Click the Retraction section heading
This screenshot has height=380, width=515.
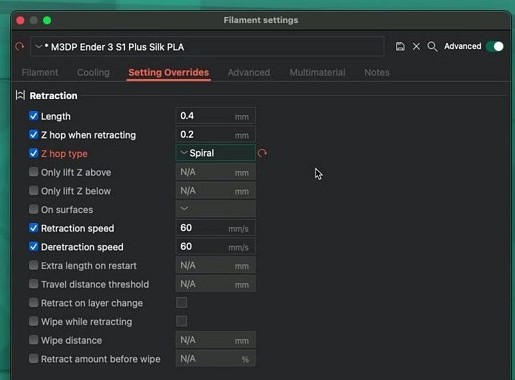tap(53, 96)
